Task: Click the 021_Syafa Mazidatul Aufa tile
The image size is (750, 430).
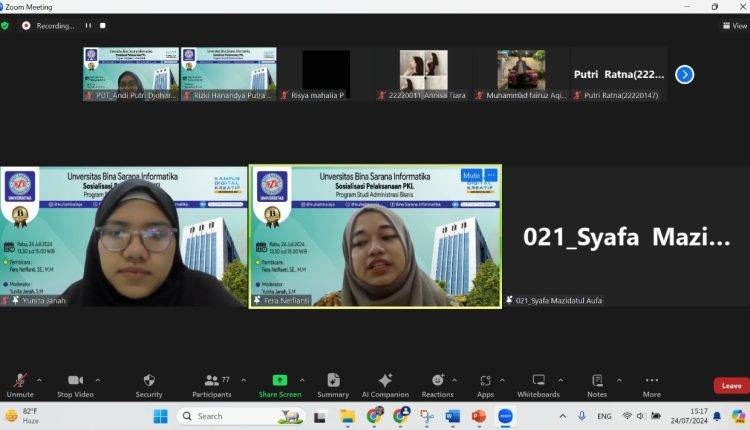Action: 627,236
